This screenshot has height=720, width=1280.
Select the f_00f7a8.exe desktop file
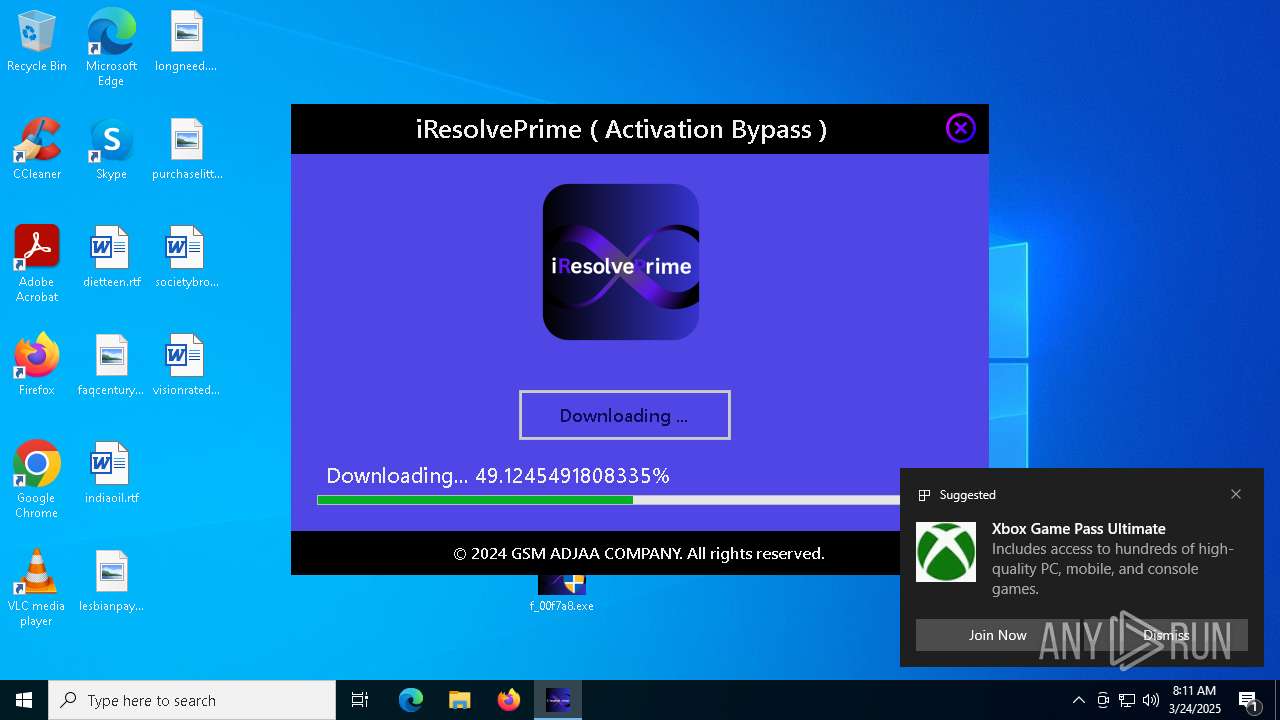pyautogui.click(x=561, y=592)
